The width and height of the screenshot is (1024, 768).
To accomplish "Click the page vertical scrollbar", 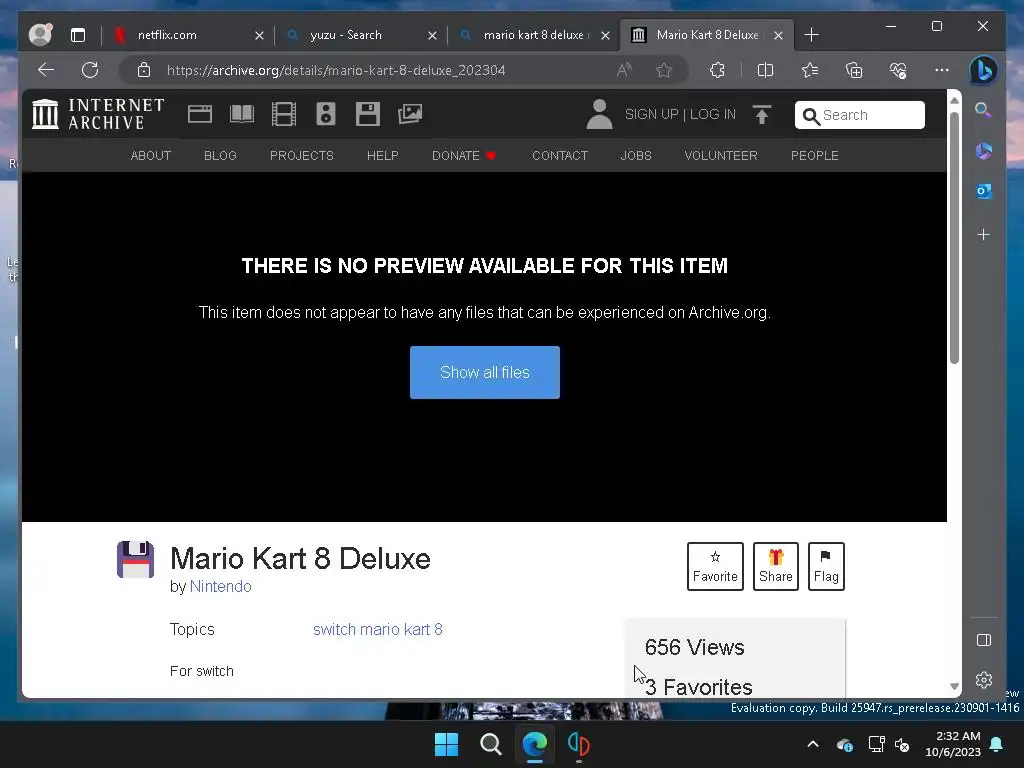I will pyautogui.click(x=954, y=238).
